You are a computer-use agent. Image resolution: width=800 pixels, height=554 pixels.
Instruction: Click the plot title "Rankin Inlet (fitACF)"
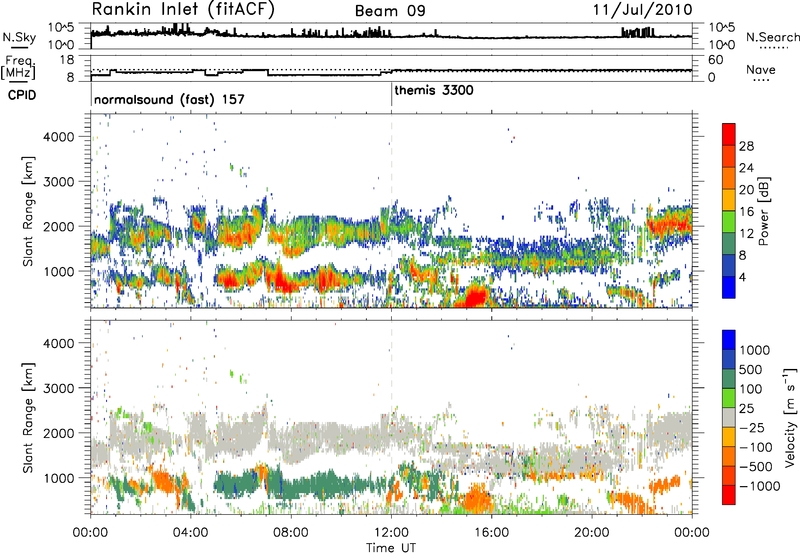(183, 9)
